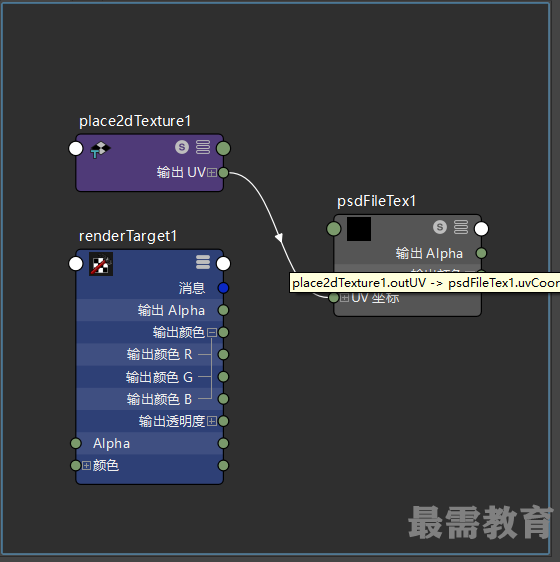Click the 输出 Alpha port on renderTarget1
Screen dimensions: 560x562
click(223, 310)
